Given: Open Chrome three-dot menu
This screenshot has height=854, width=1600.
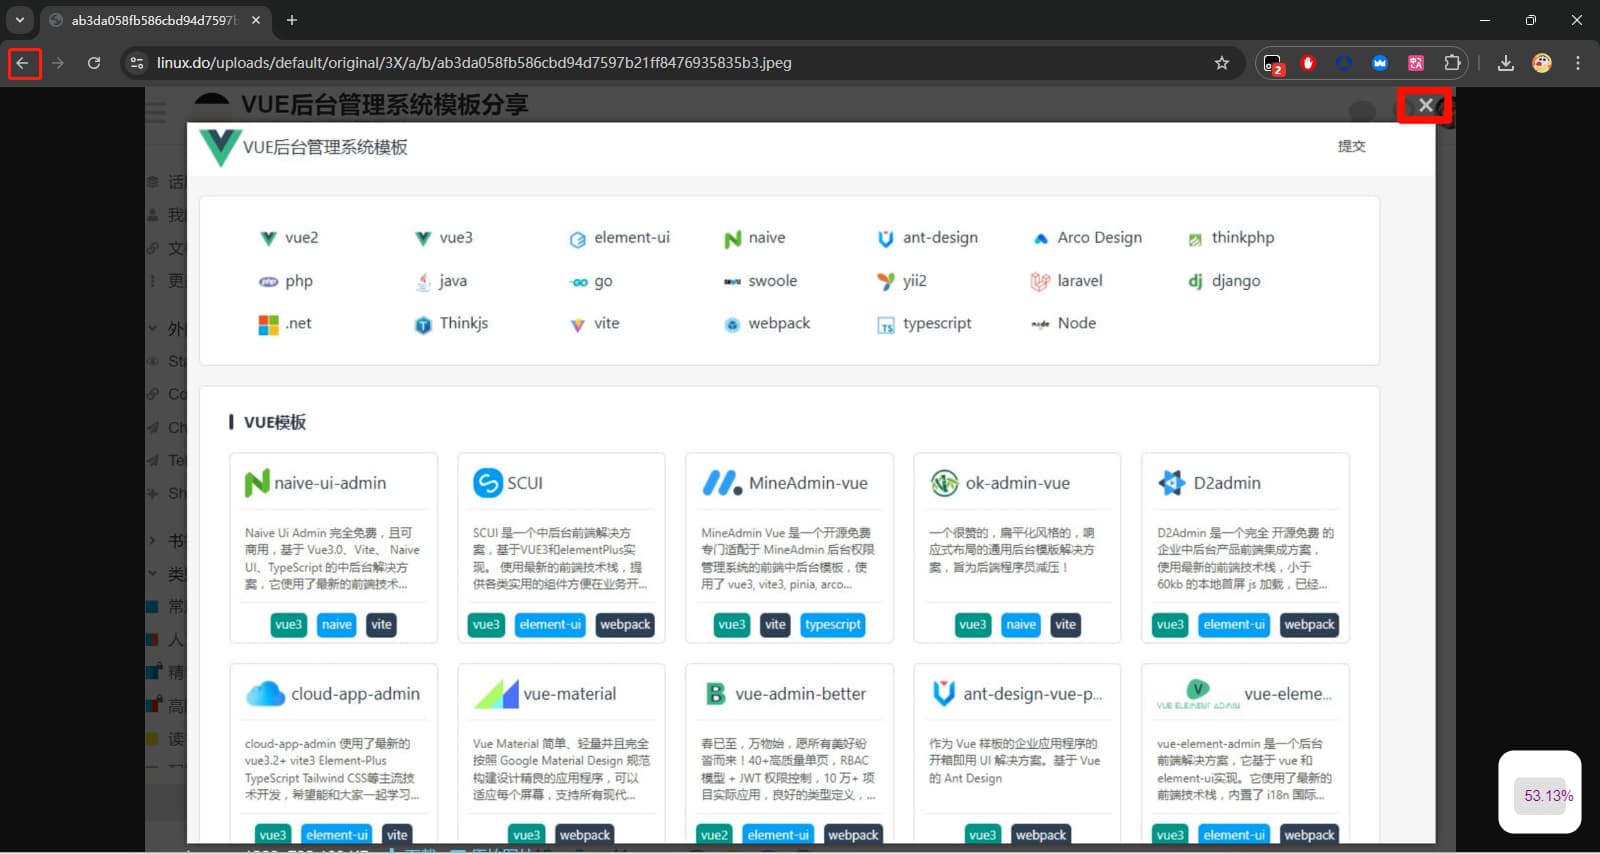Looking at the screenshot, I should click(x=1578, y=63).
